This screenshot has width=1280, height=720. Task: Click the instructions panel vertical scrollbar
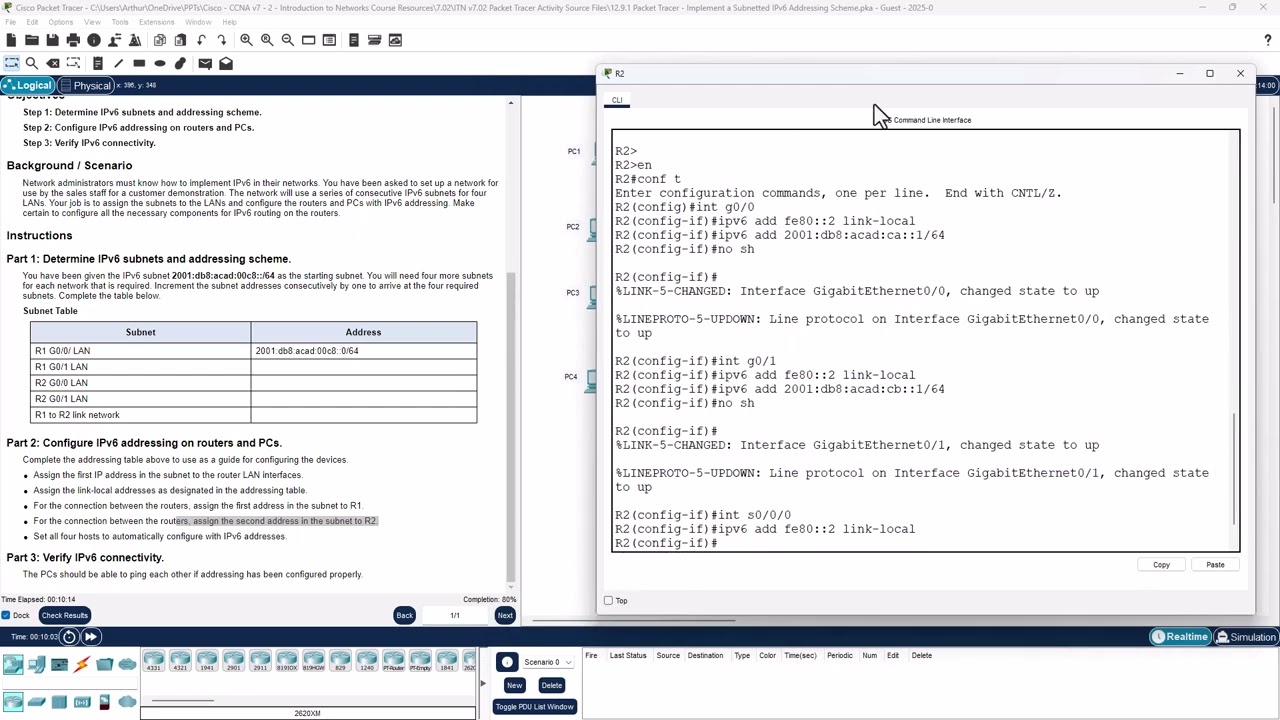click(511, 425)
